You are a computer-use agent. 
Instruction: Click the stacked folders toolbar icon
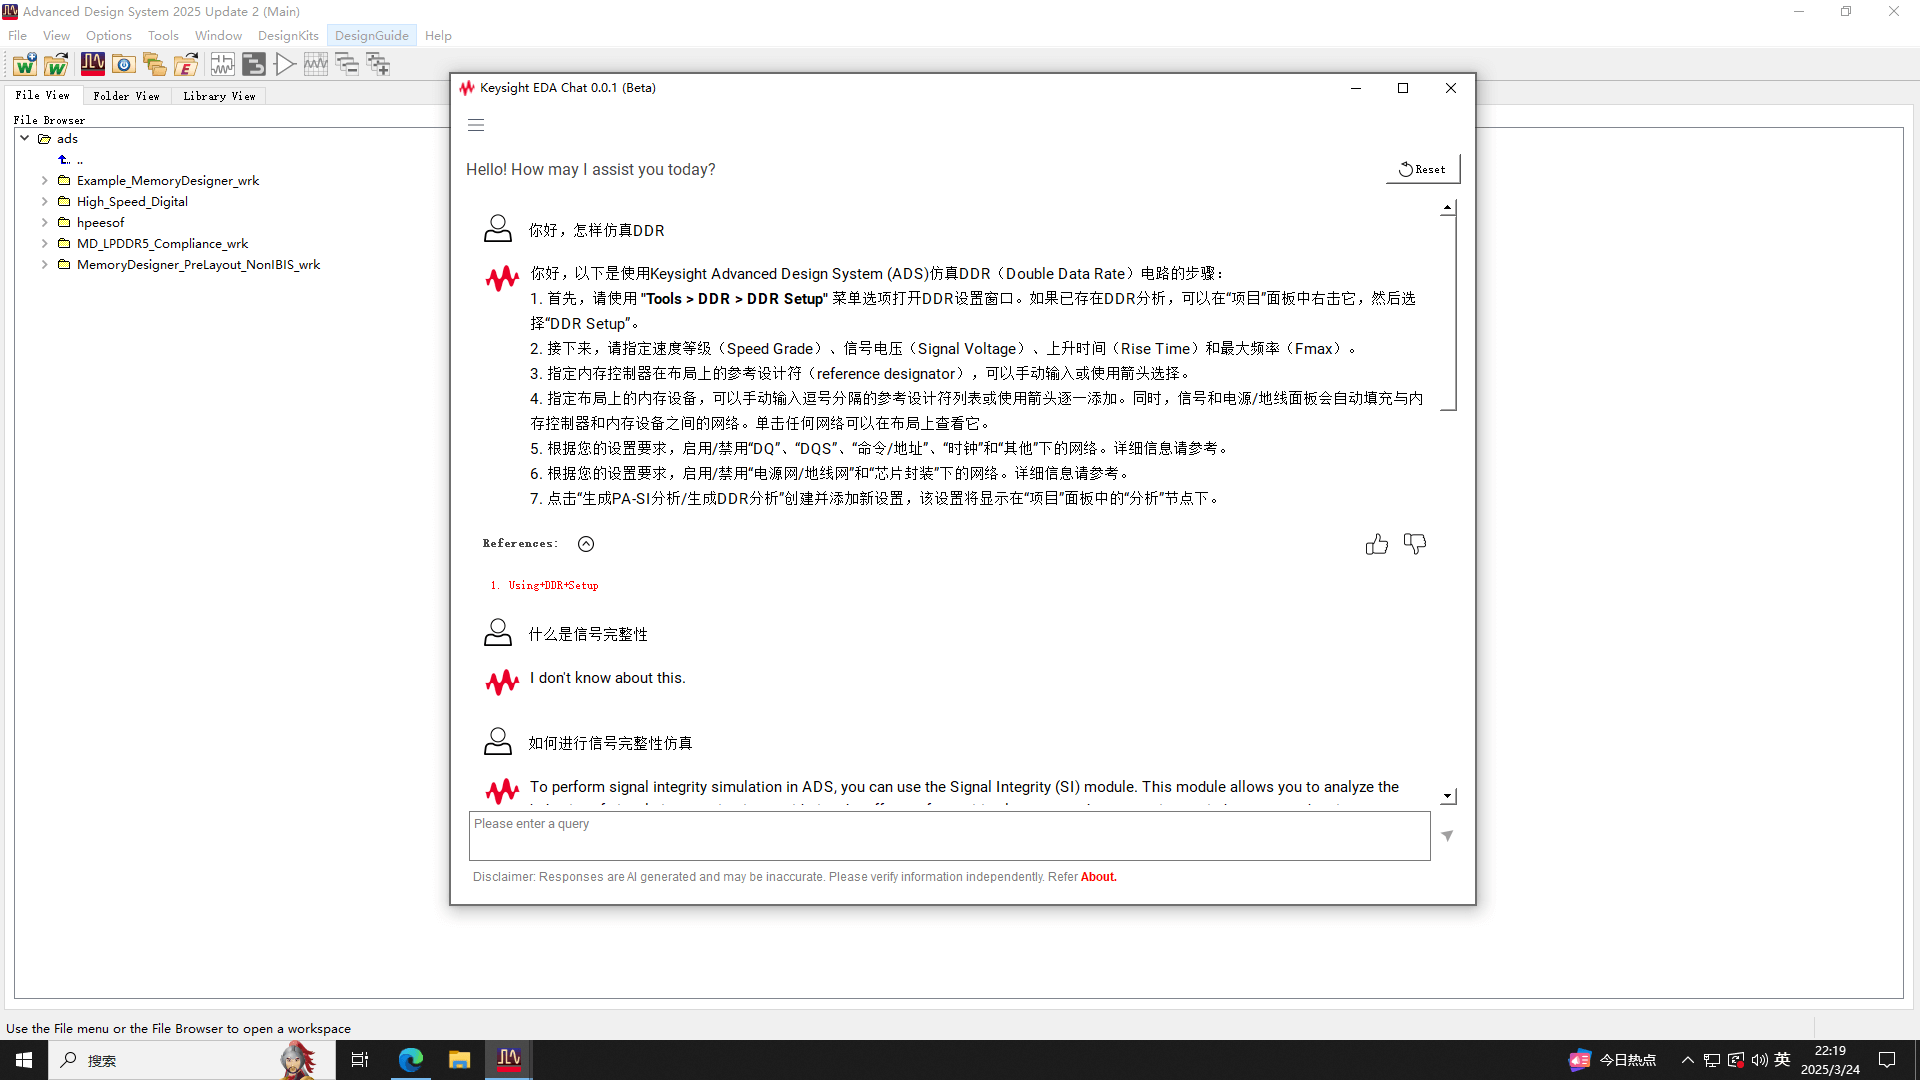[x=155, y=65]
